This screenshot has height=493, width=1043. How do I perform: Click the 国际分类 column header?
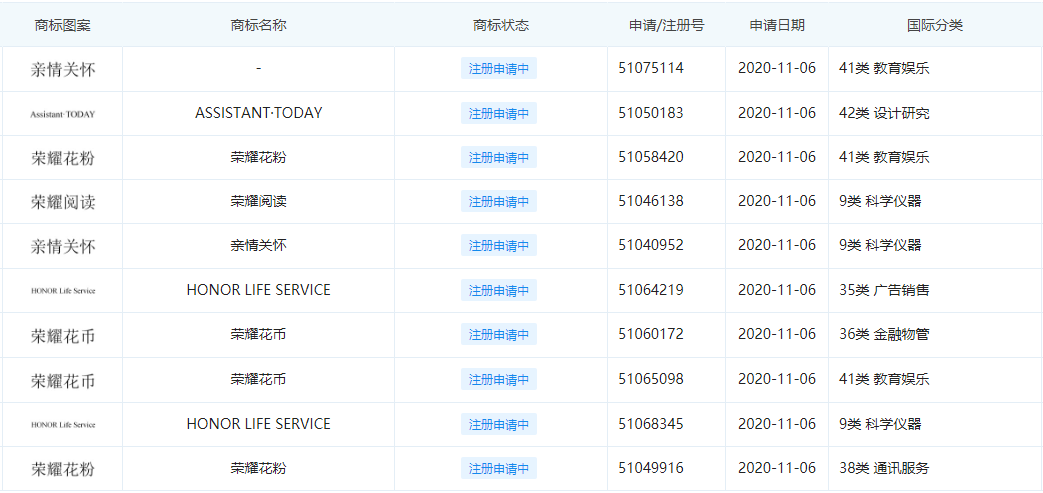coord(935,25)
